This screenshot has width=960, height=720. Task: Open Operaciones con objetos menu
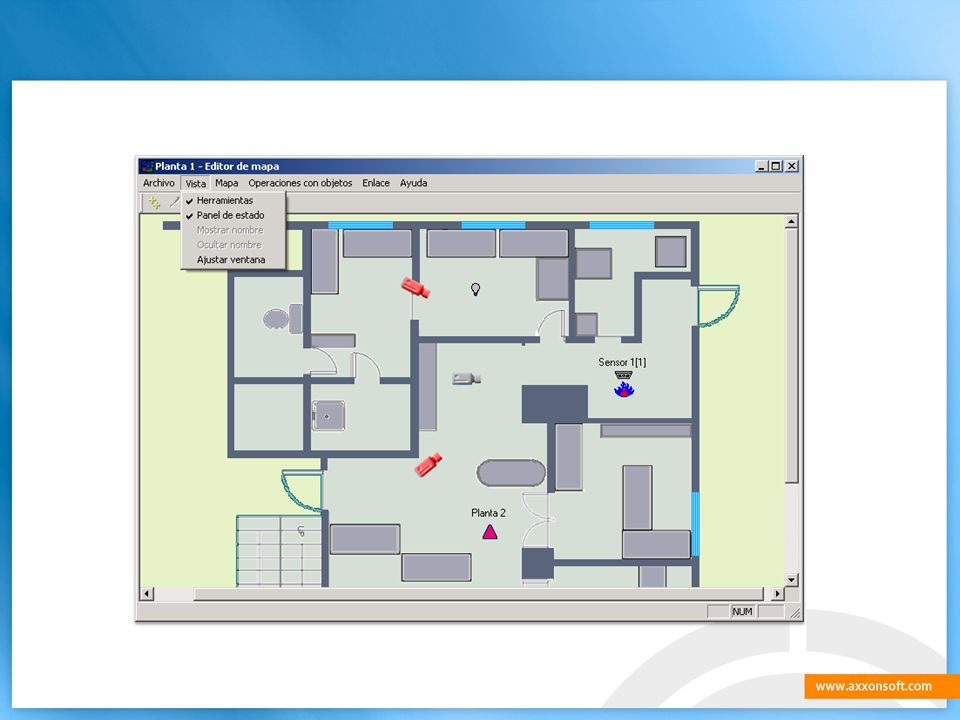[300, 183]
